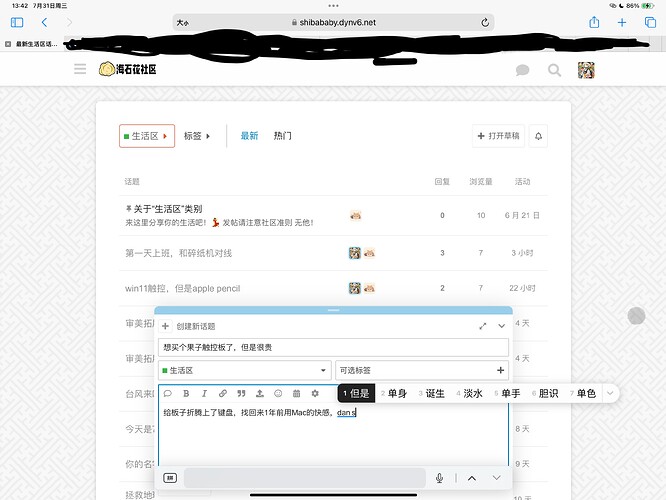Open the Safari share sheet

pyautogui.click(x=594, y=22)
